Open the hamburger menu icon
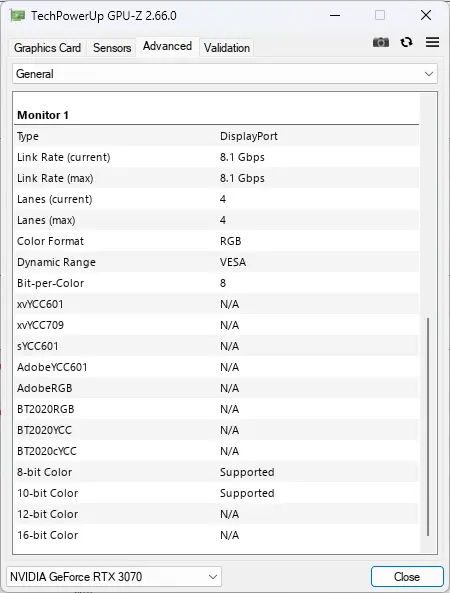The width and height of the screenshot is (450, 593). (432, 42)
